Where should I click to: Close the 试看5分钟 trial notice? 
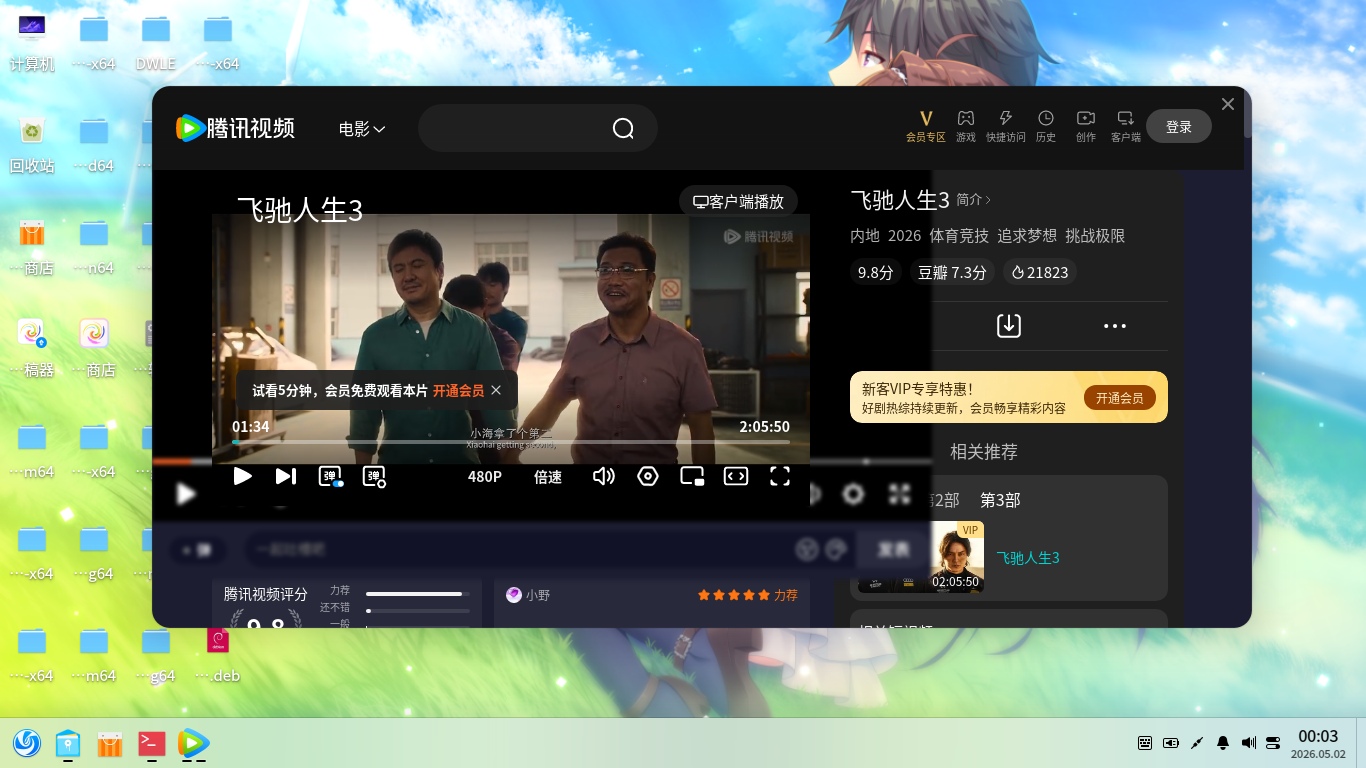(x=496, y=390)
